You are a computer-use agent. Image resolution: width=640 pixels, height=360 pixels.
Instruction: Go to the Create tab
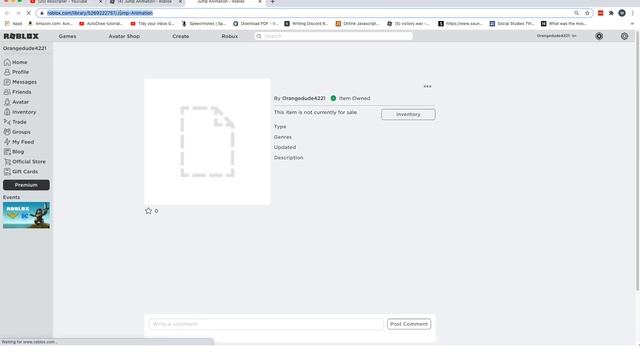point(180,36)
